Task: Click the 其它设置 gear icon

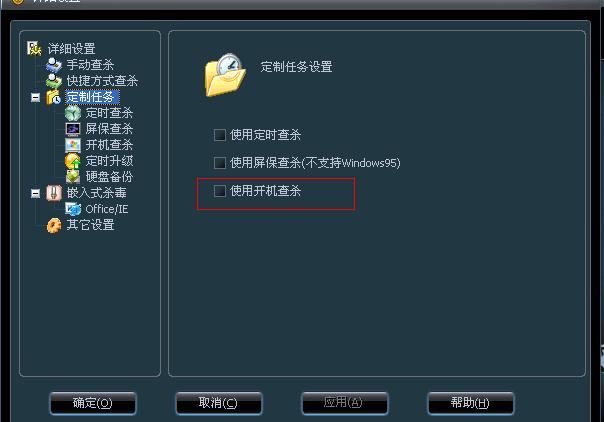Action: (54, 225)
